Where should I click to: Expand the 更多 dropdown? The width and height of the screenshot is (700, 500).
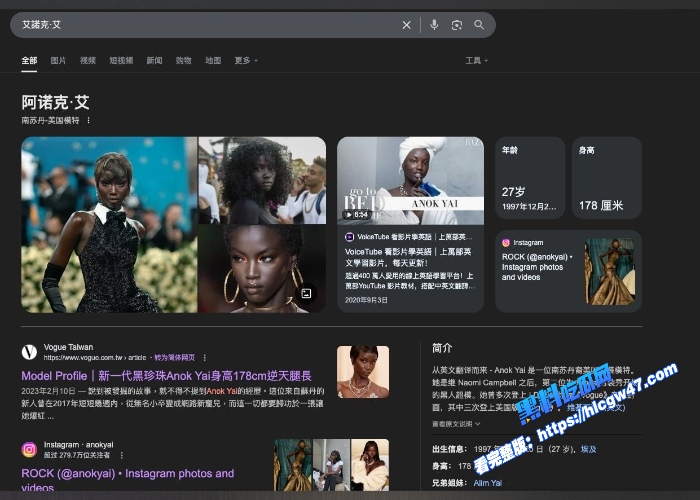246,60
